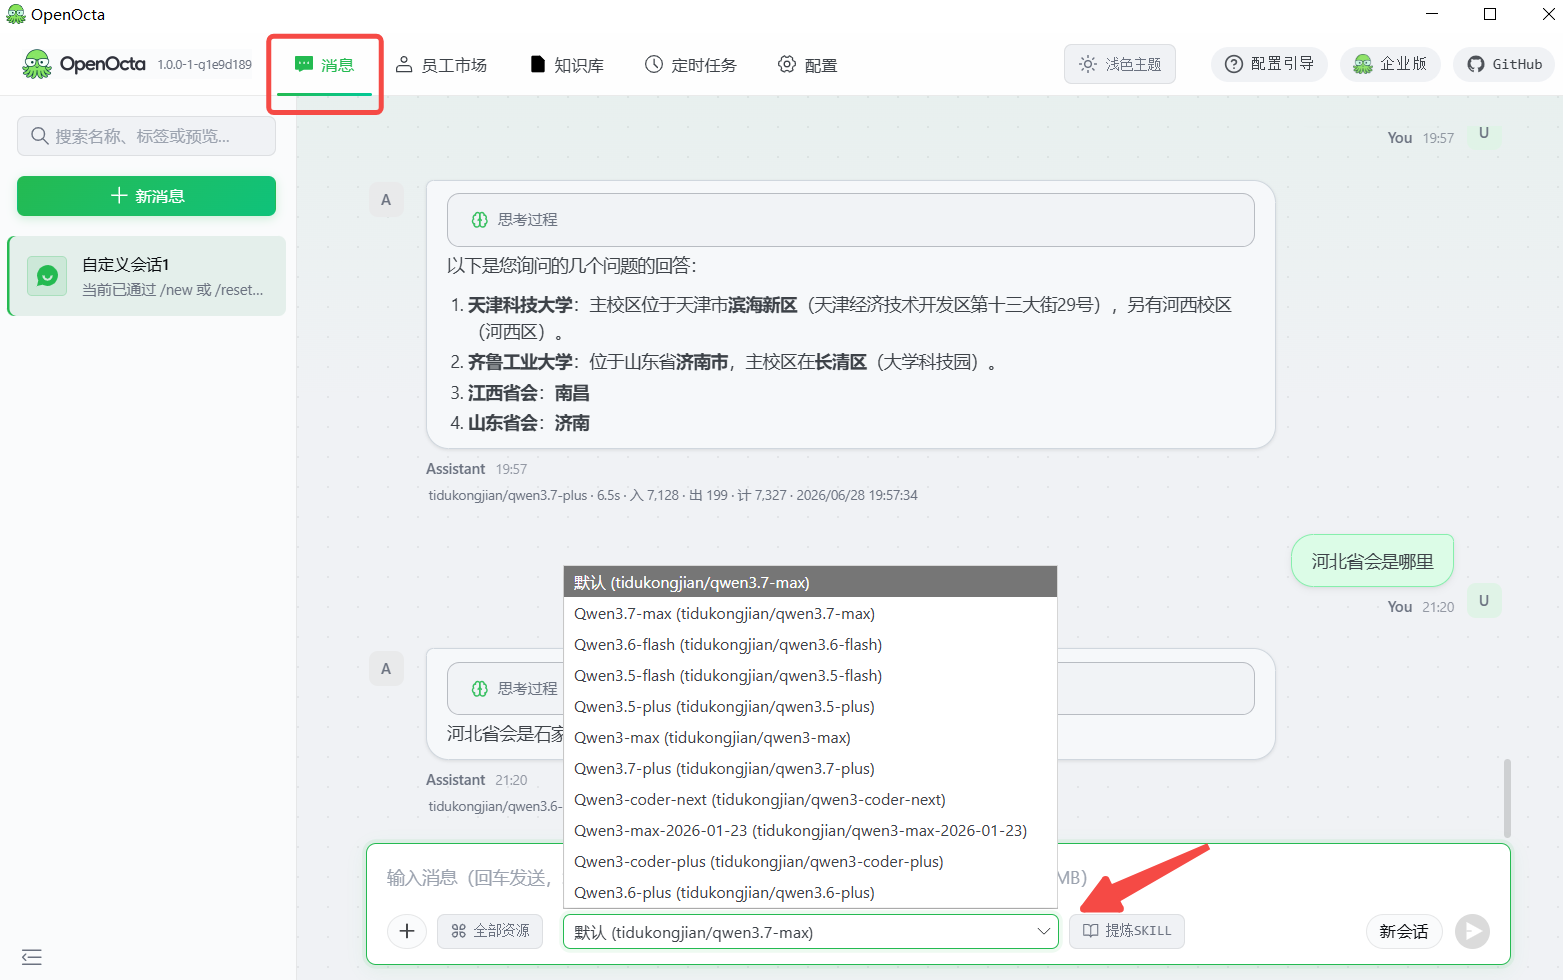Image resolution: width=1563 pixels, height=980 pixels.
Task: Collapse sidebar using bottom-left list icon
Action: [x=32, y=957]
